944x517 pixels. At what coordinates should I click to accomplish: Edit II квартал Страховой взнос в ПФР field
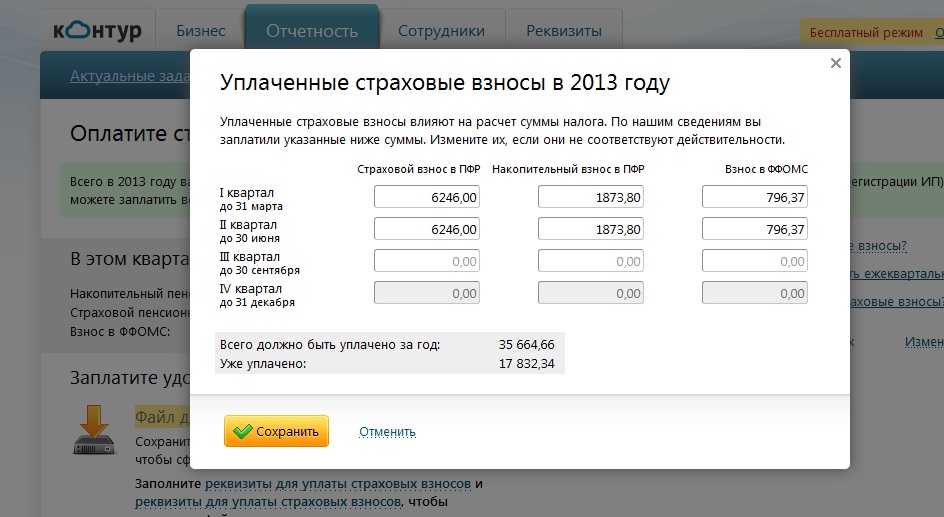pyautogui.click(x=426, y=230)
